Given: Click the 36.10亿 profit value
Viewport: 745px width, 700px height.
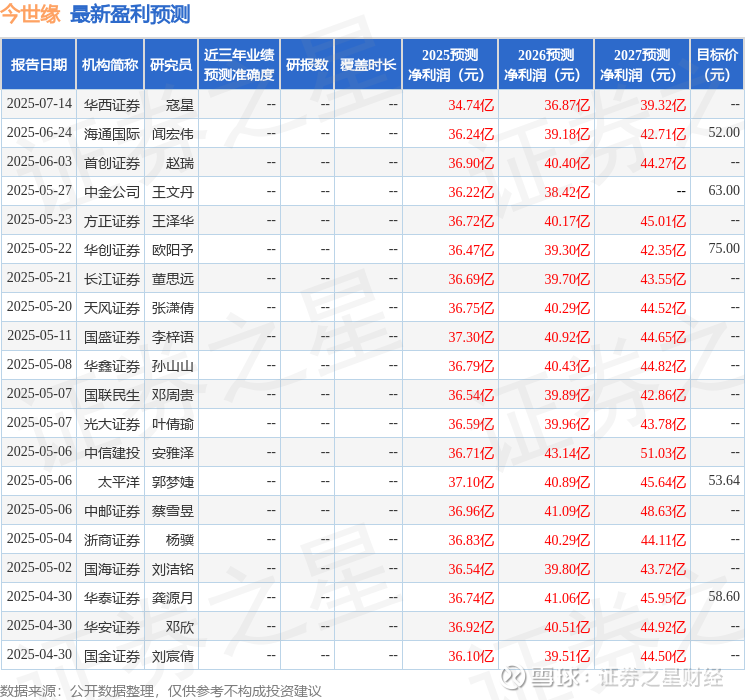Looking at the screenshot, I should click(471, 656).
